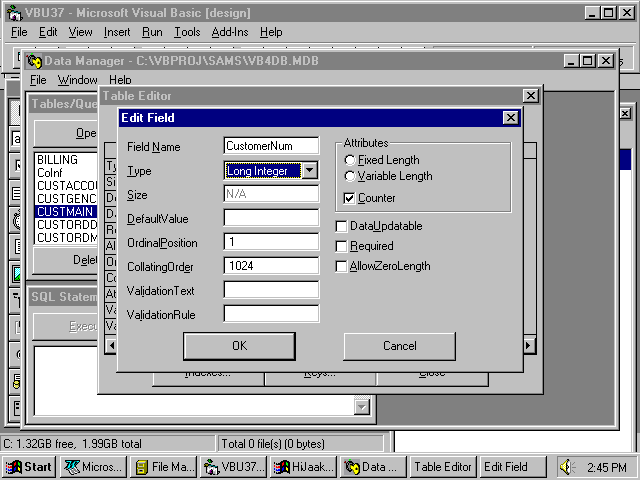Image resolution: width=640 pixels, height=480 pixels.
Task: Expand the SQL statement combo box arrow
Action: click(x=362, y=406)
